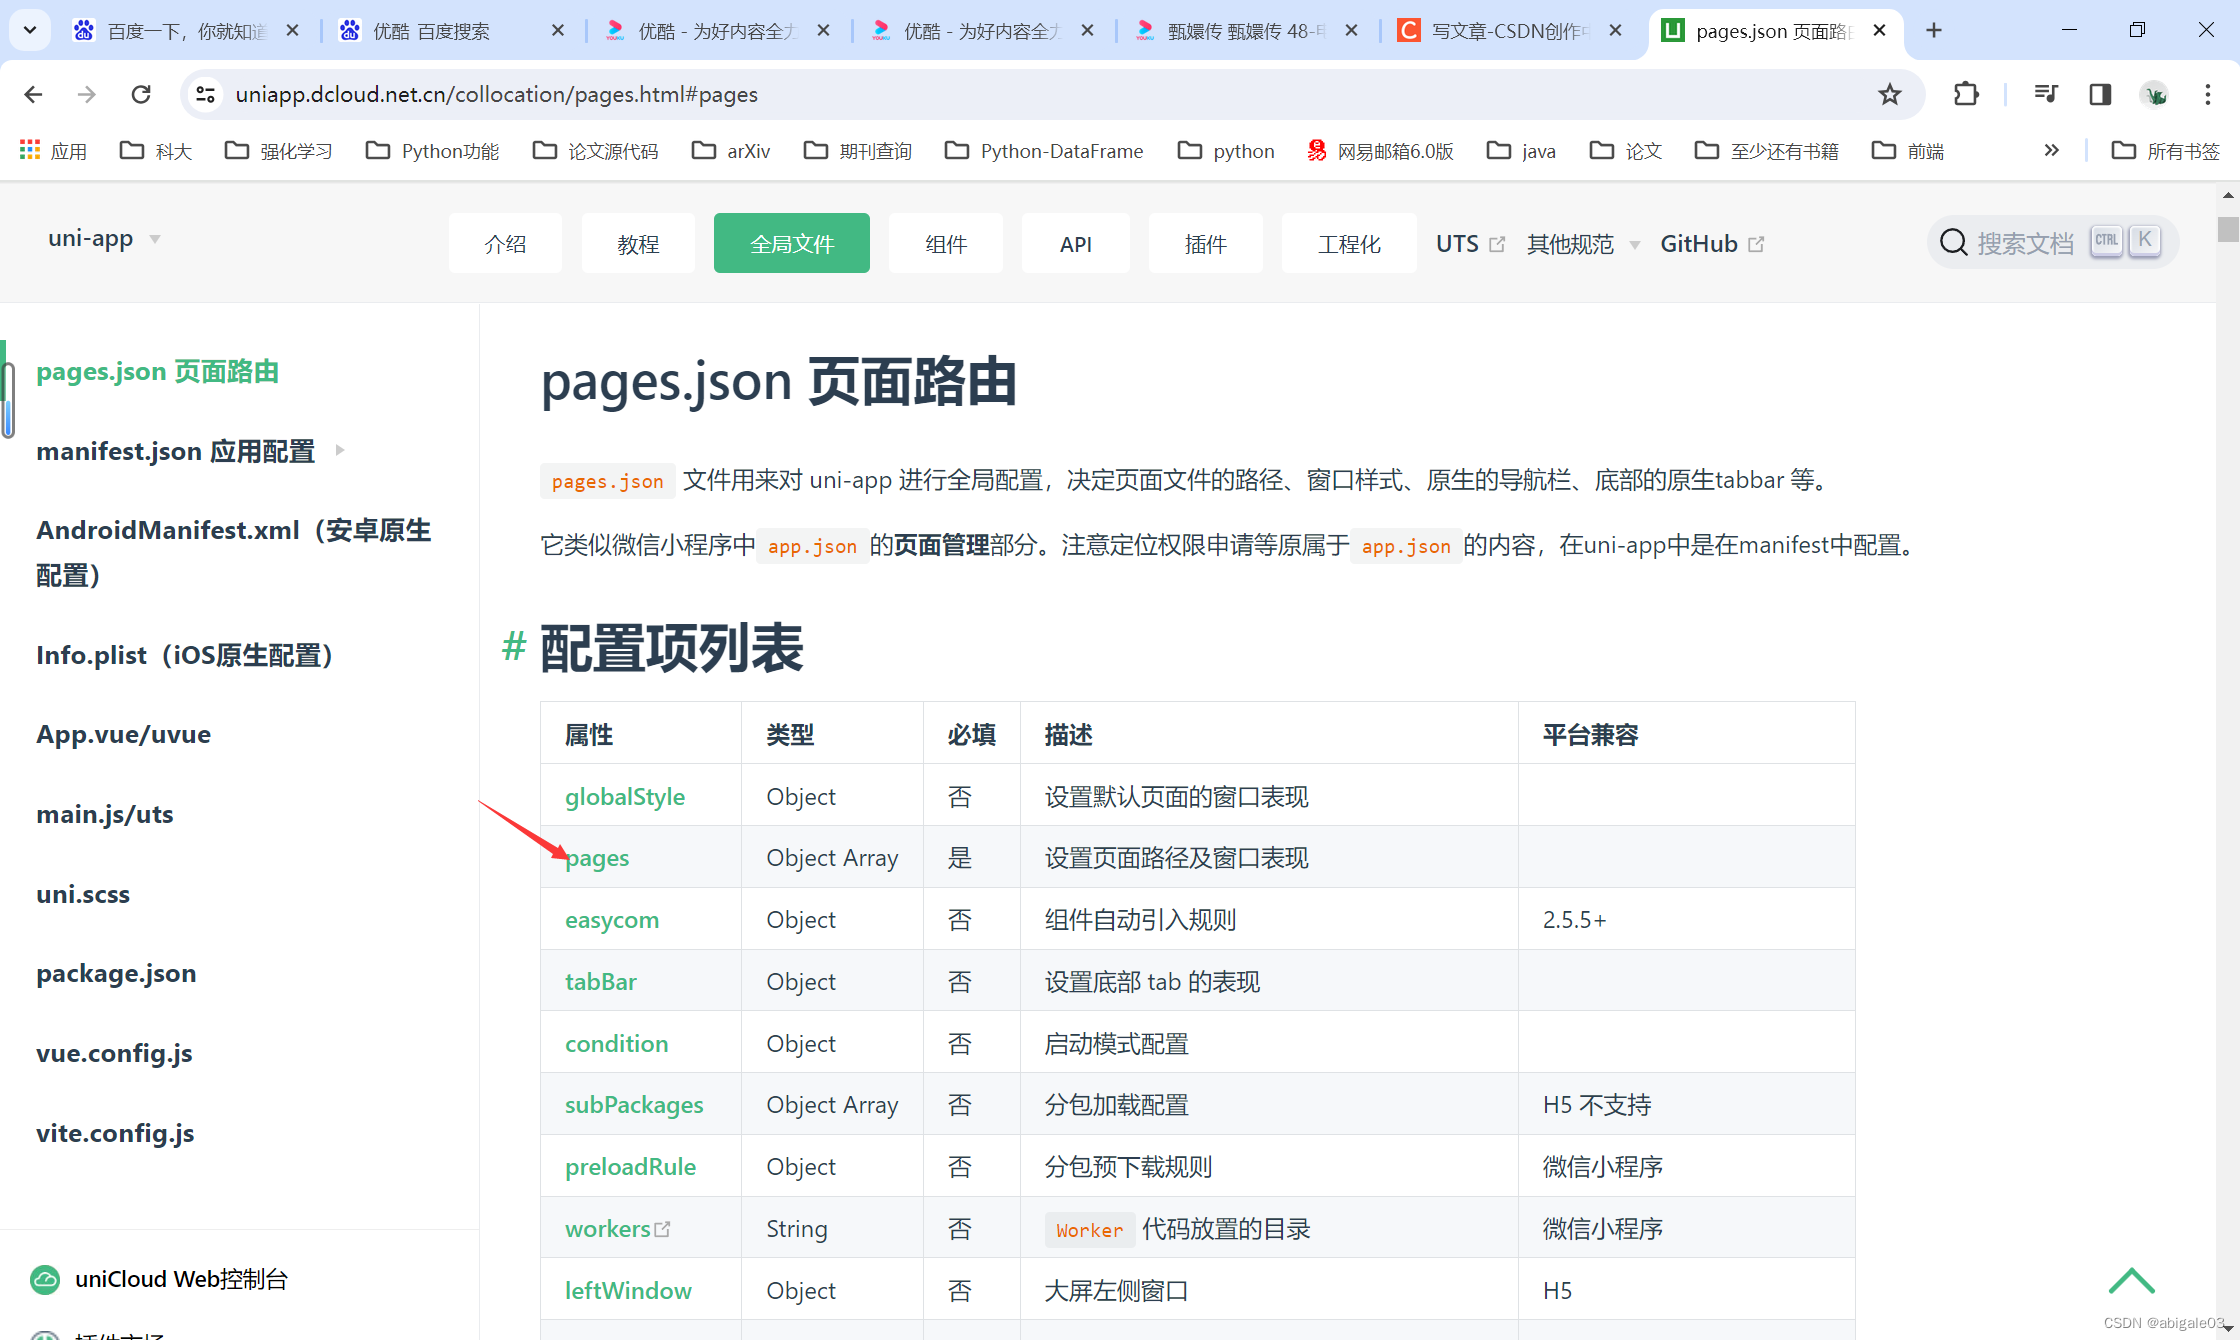Open the 教程 navigation tab
2240x1340 pixels.
(638, 243)
